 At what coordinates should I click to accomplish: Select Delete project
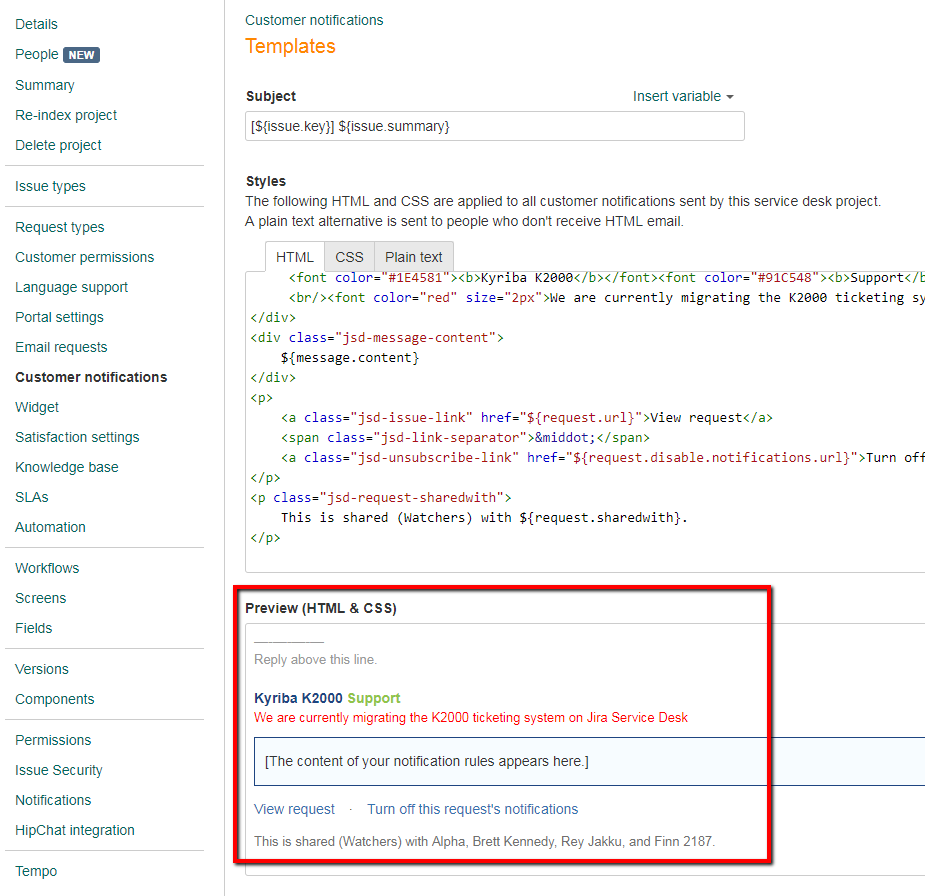pyautogui.click(x=58, y=145)
